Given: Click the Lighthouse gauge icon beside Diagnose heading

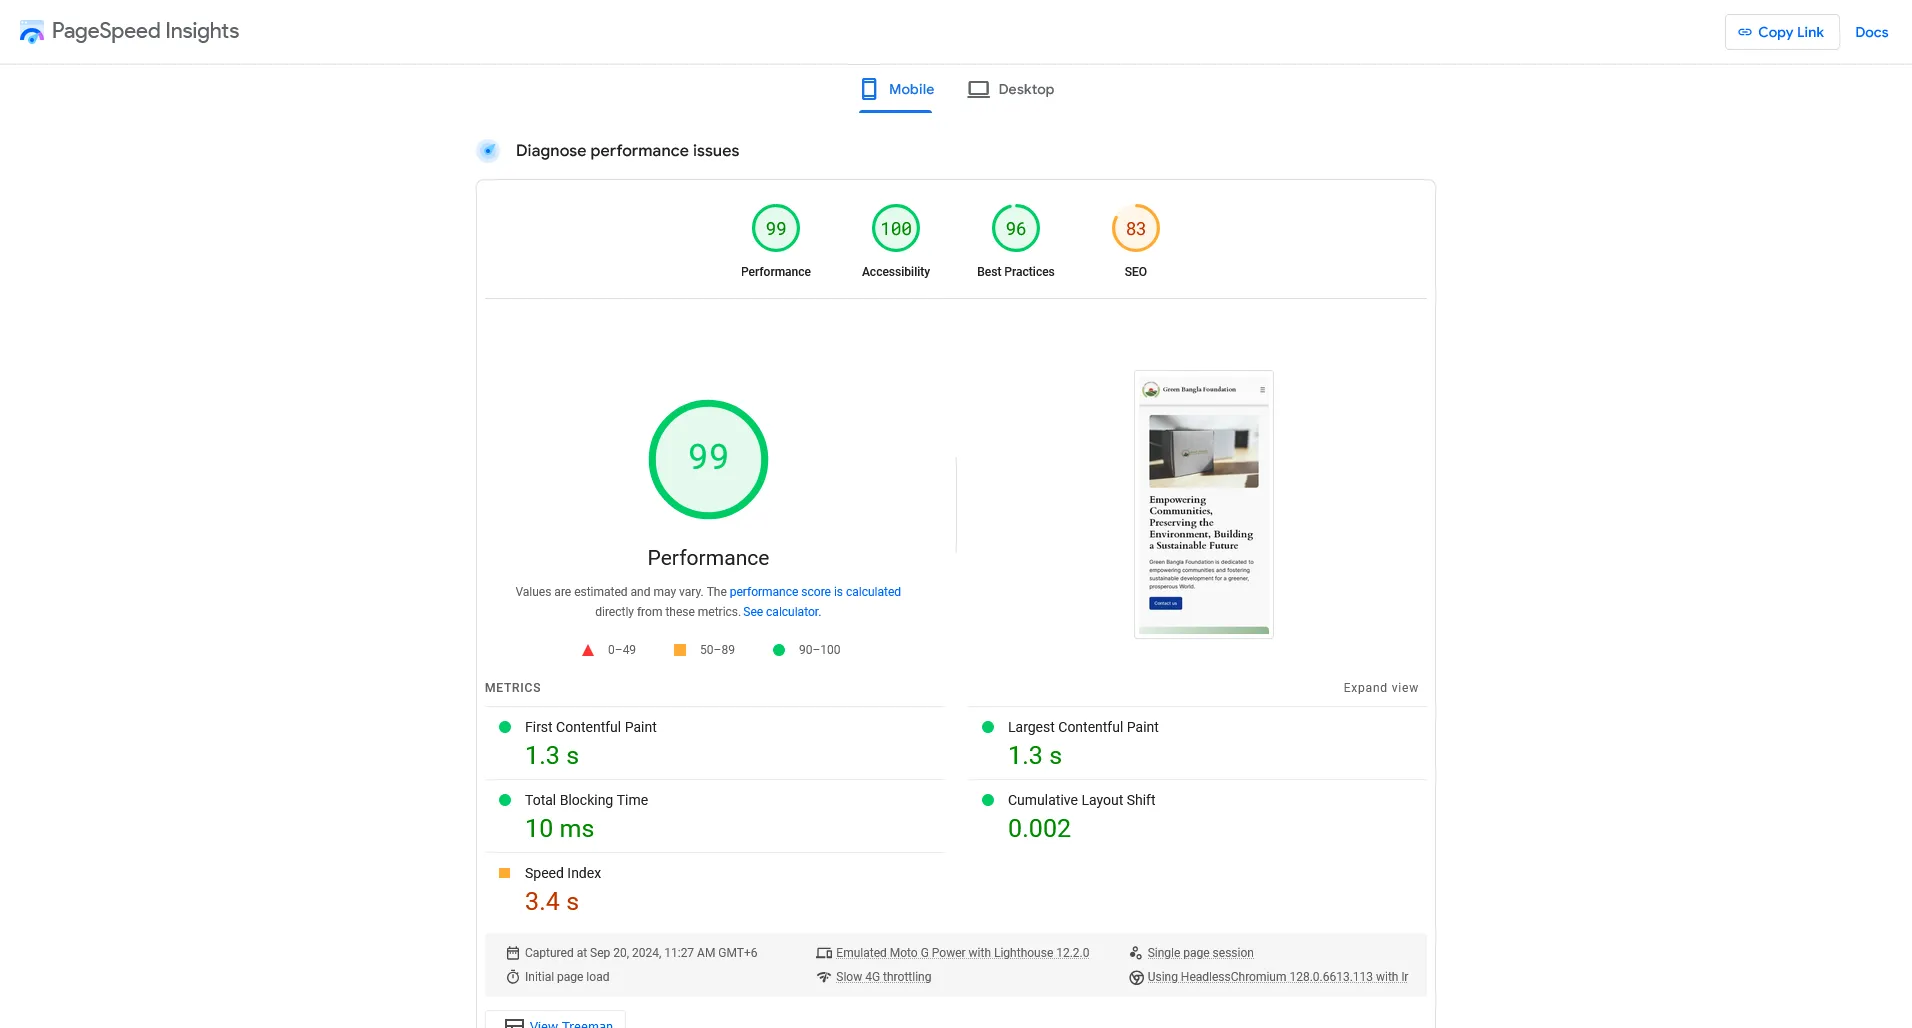Looking at the screenshot, I should 487,150.
